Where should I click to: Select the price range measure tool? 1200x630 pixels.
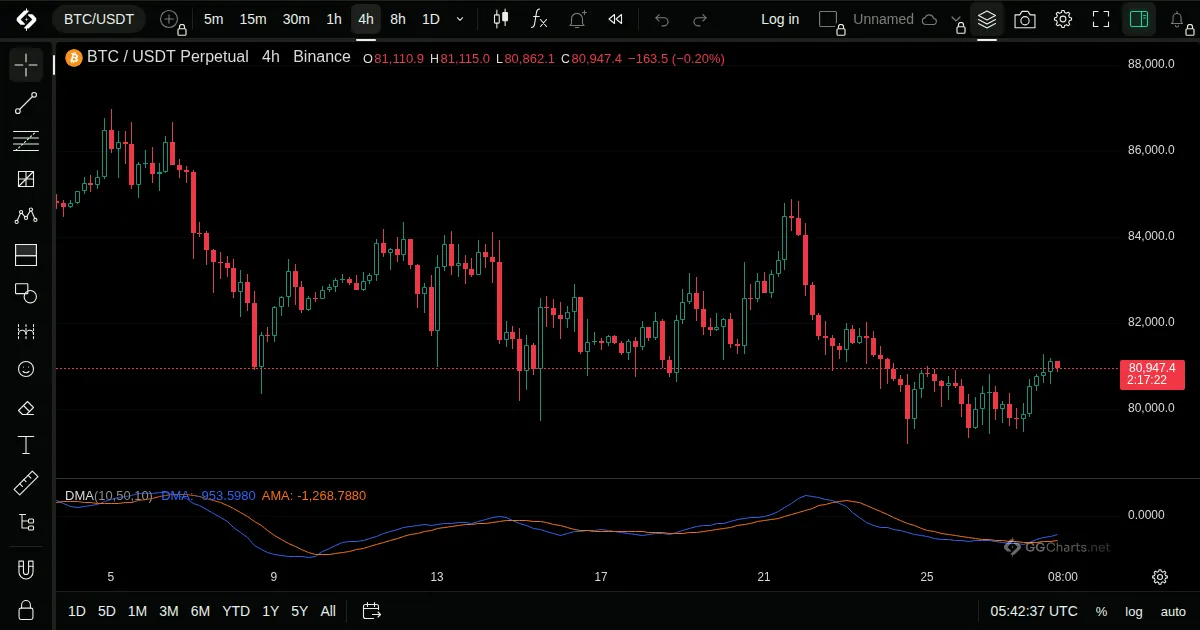[x=26, y=331]
